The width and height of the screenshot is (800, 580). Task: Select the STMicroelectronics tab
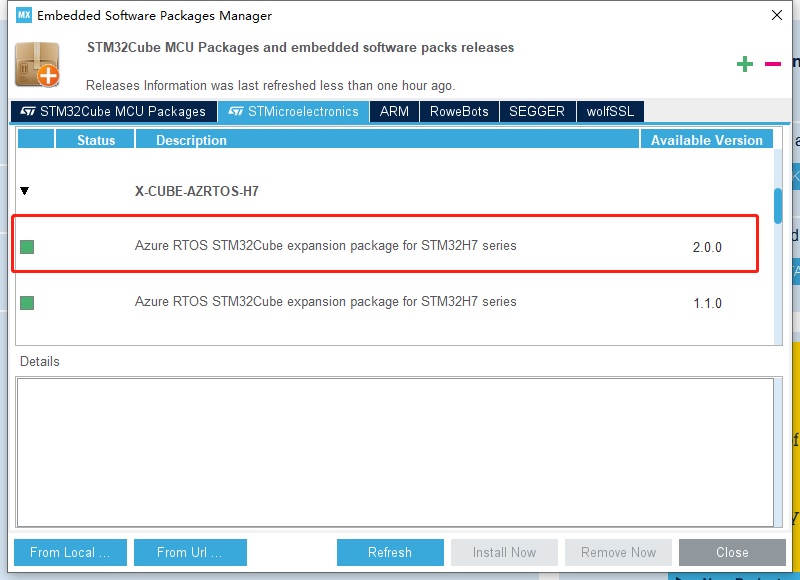pyautogui.click(x=293, y=111)
